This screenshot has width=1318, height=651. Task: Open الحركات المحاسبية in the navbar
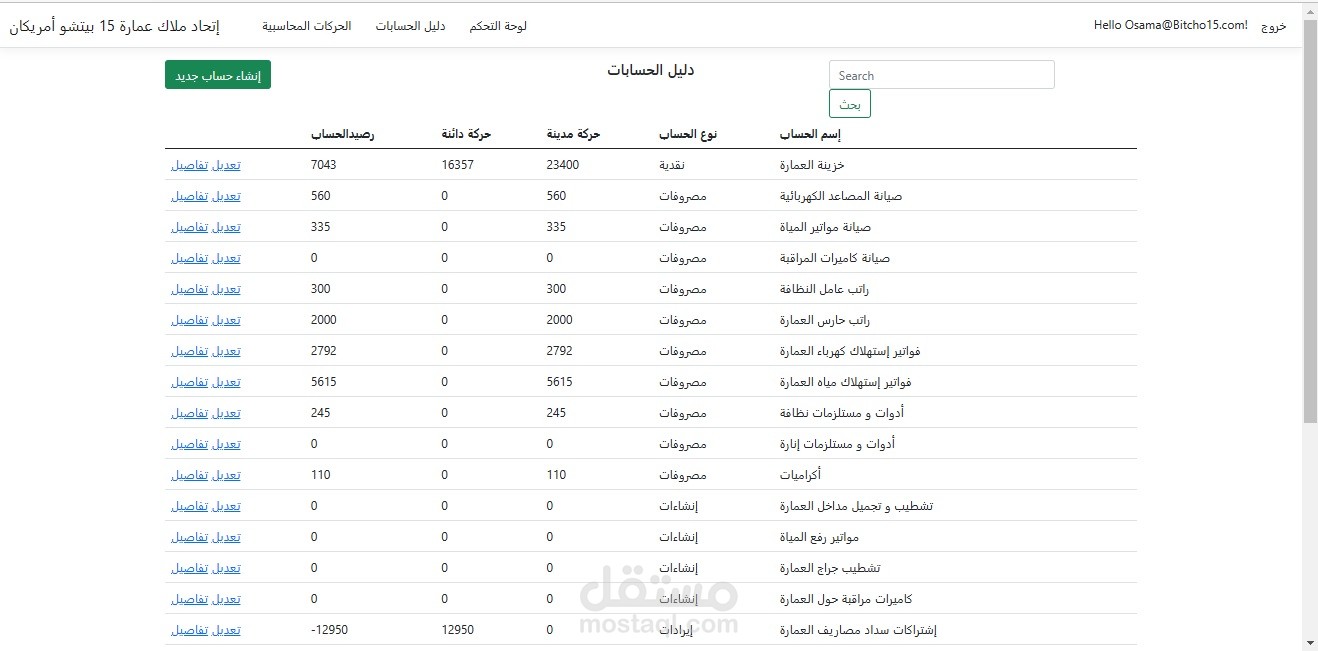click(307, 26)
